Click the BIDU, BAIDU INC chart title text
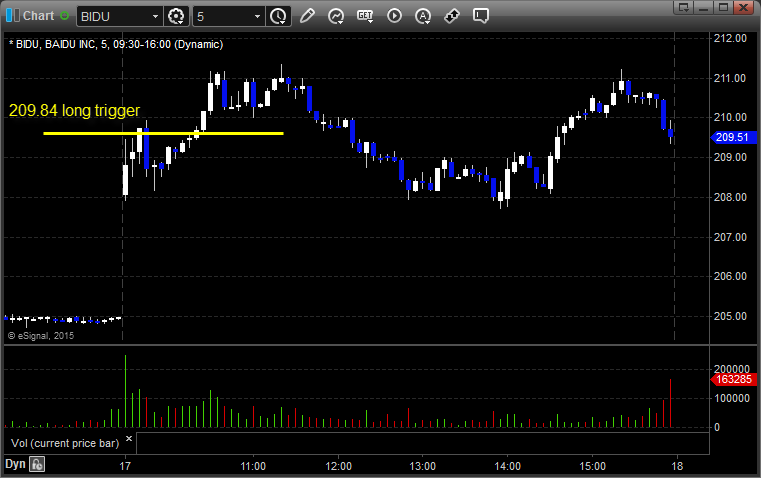This screenshot has height=478, width=761. click(116, 44)
